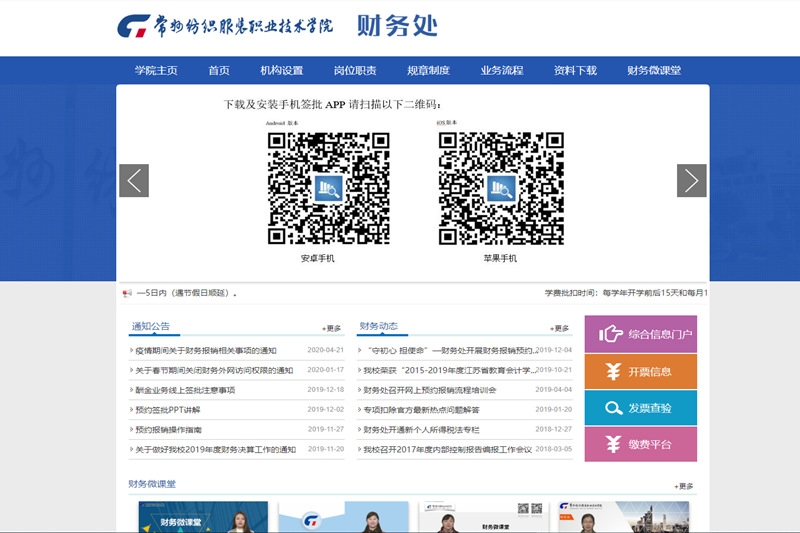Open 规章制度 navigation menu
The height and width of the screenshot is (533, 800).
click(x=428, y=70)
